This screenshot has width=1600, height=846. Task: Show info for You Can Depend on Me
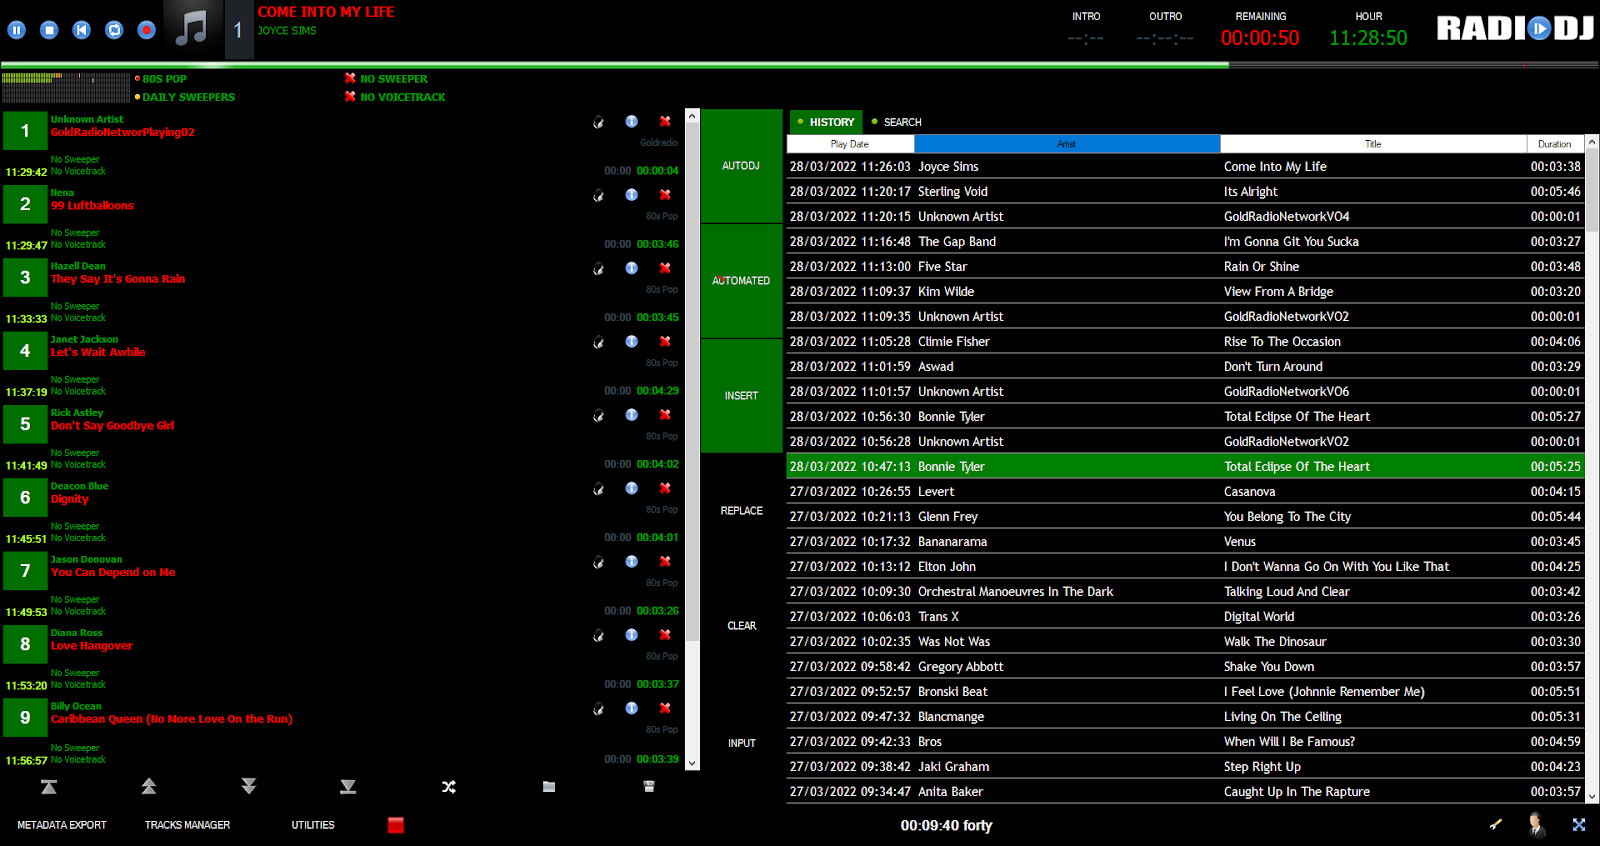[632, 562]
